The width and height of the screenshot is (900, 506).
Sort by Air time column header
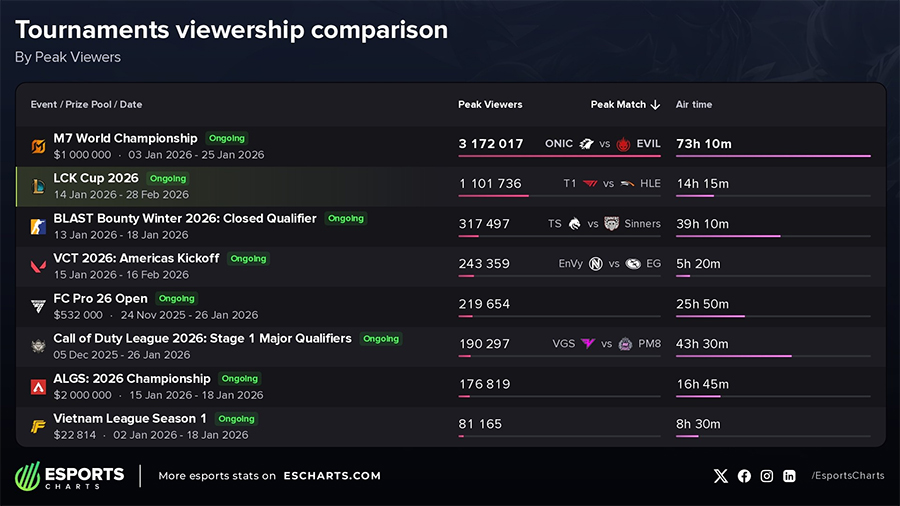(694, 105)
